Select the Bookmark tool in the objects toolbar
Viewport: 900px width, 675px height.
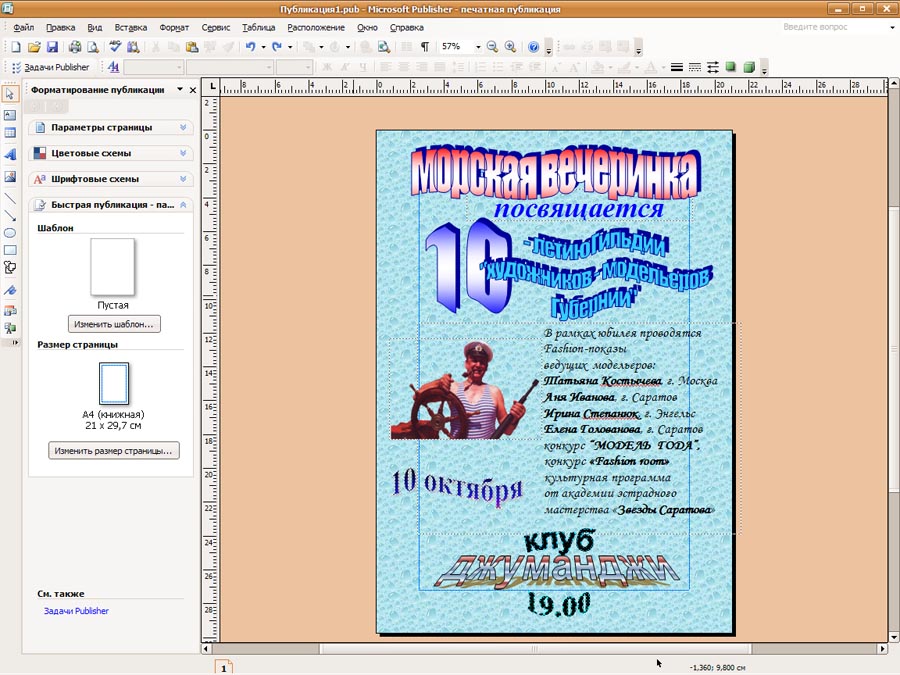(x=10, y=290)
